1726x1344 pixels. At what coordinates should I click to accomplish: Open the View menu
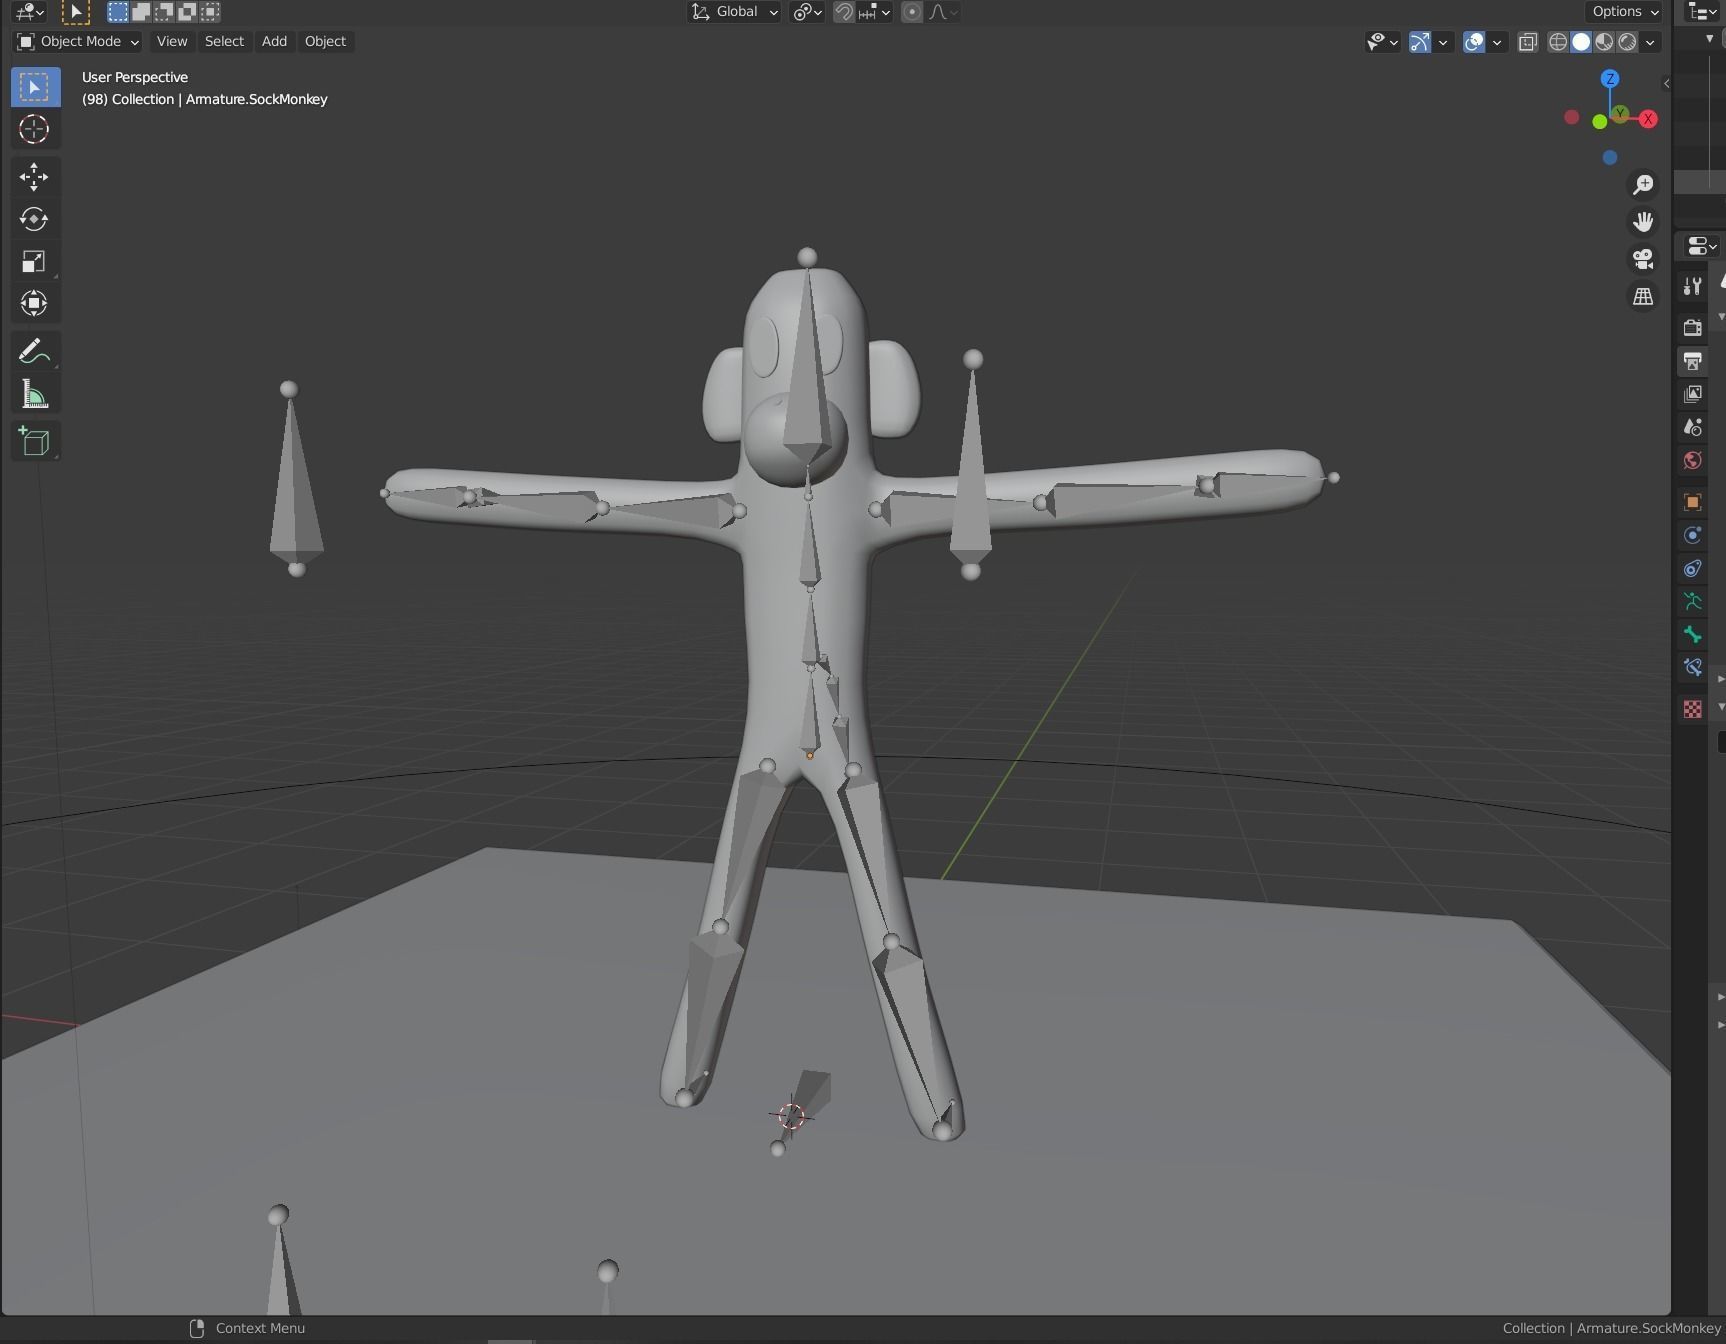(172, 42)
